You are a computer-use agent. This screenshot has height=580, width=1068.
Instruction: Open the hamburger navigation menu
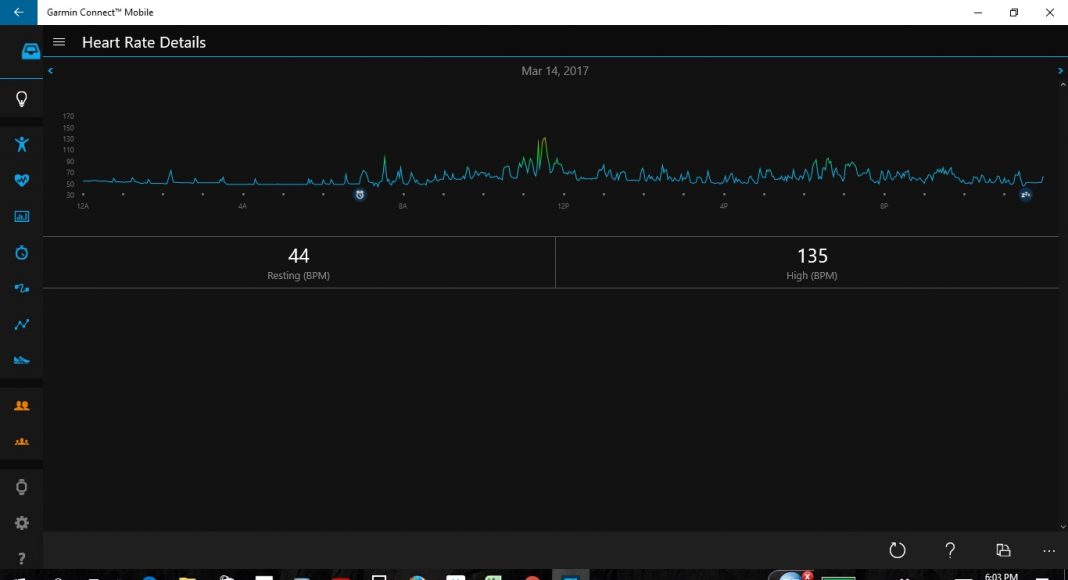click(x=59, y=42)
